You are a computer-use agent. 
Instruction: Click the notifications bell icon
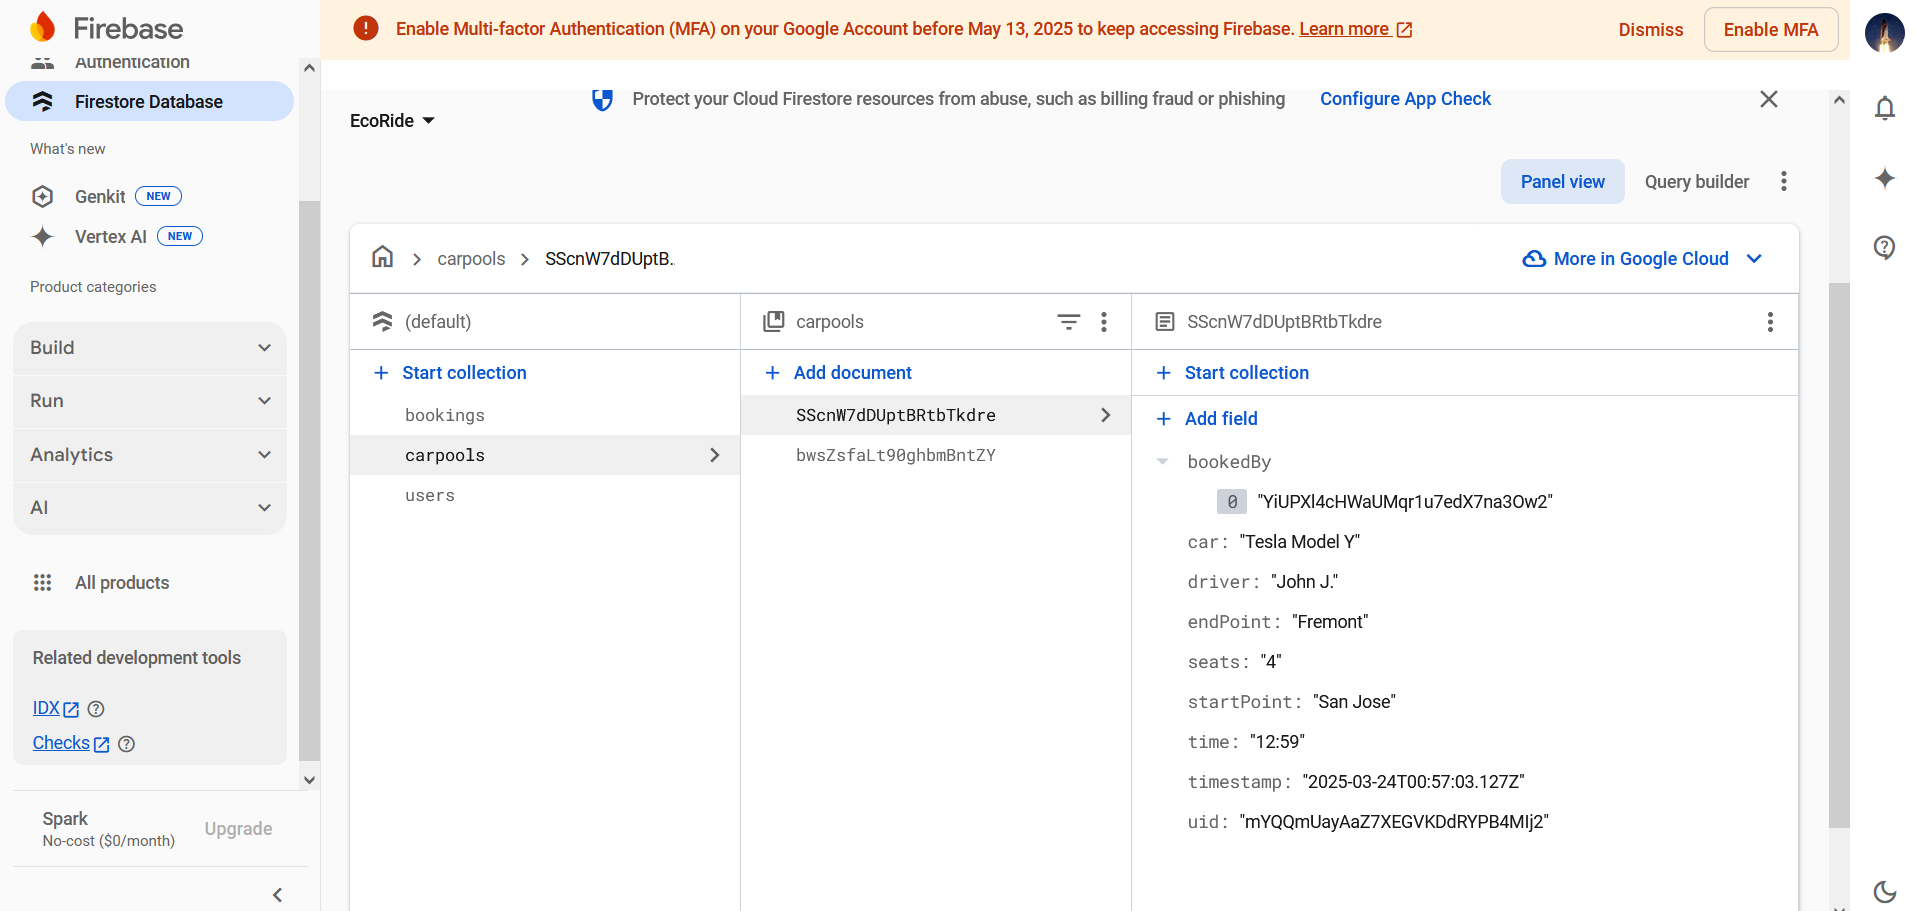tap(1884, 108)
